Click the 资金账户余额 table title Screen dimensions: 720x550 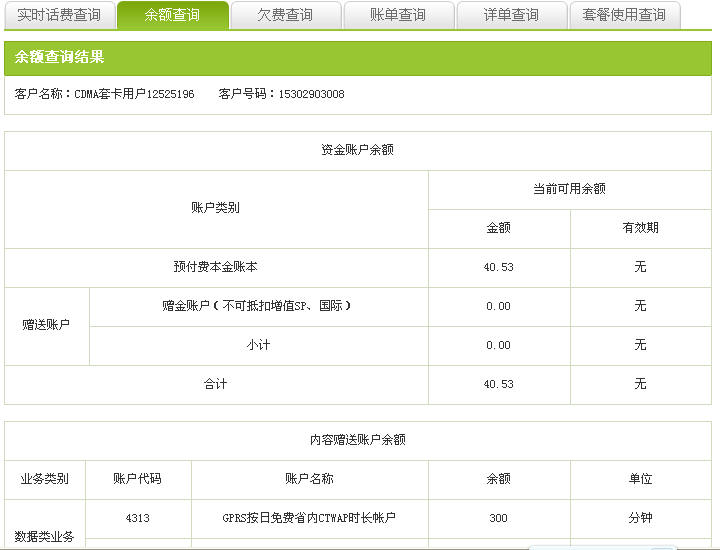point(357,150)
